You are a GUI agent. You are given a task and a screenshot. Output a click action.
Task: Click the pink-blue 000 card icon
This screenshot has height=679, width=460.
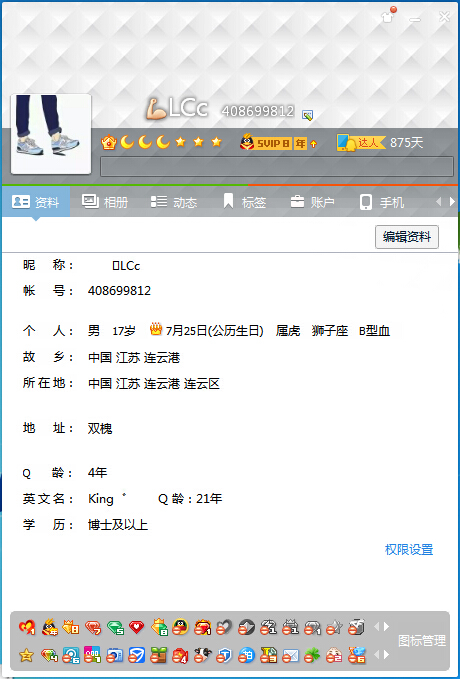point(92,656)
